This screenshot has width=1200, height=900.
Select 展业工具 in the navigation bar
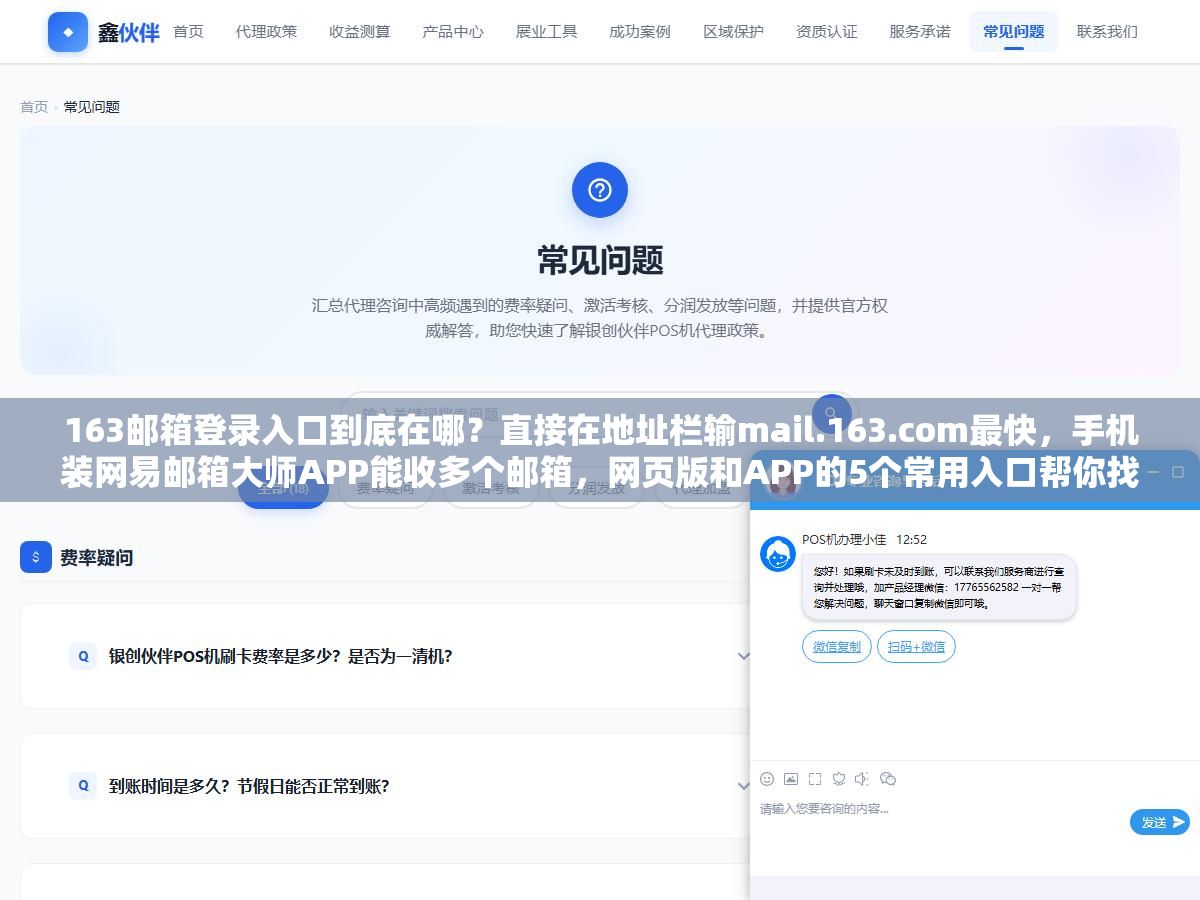pos(546,32)
